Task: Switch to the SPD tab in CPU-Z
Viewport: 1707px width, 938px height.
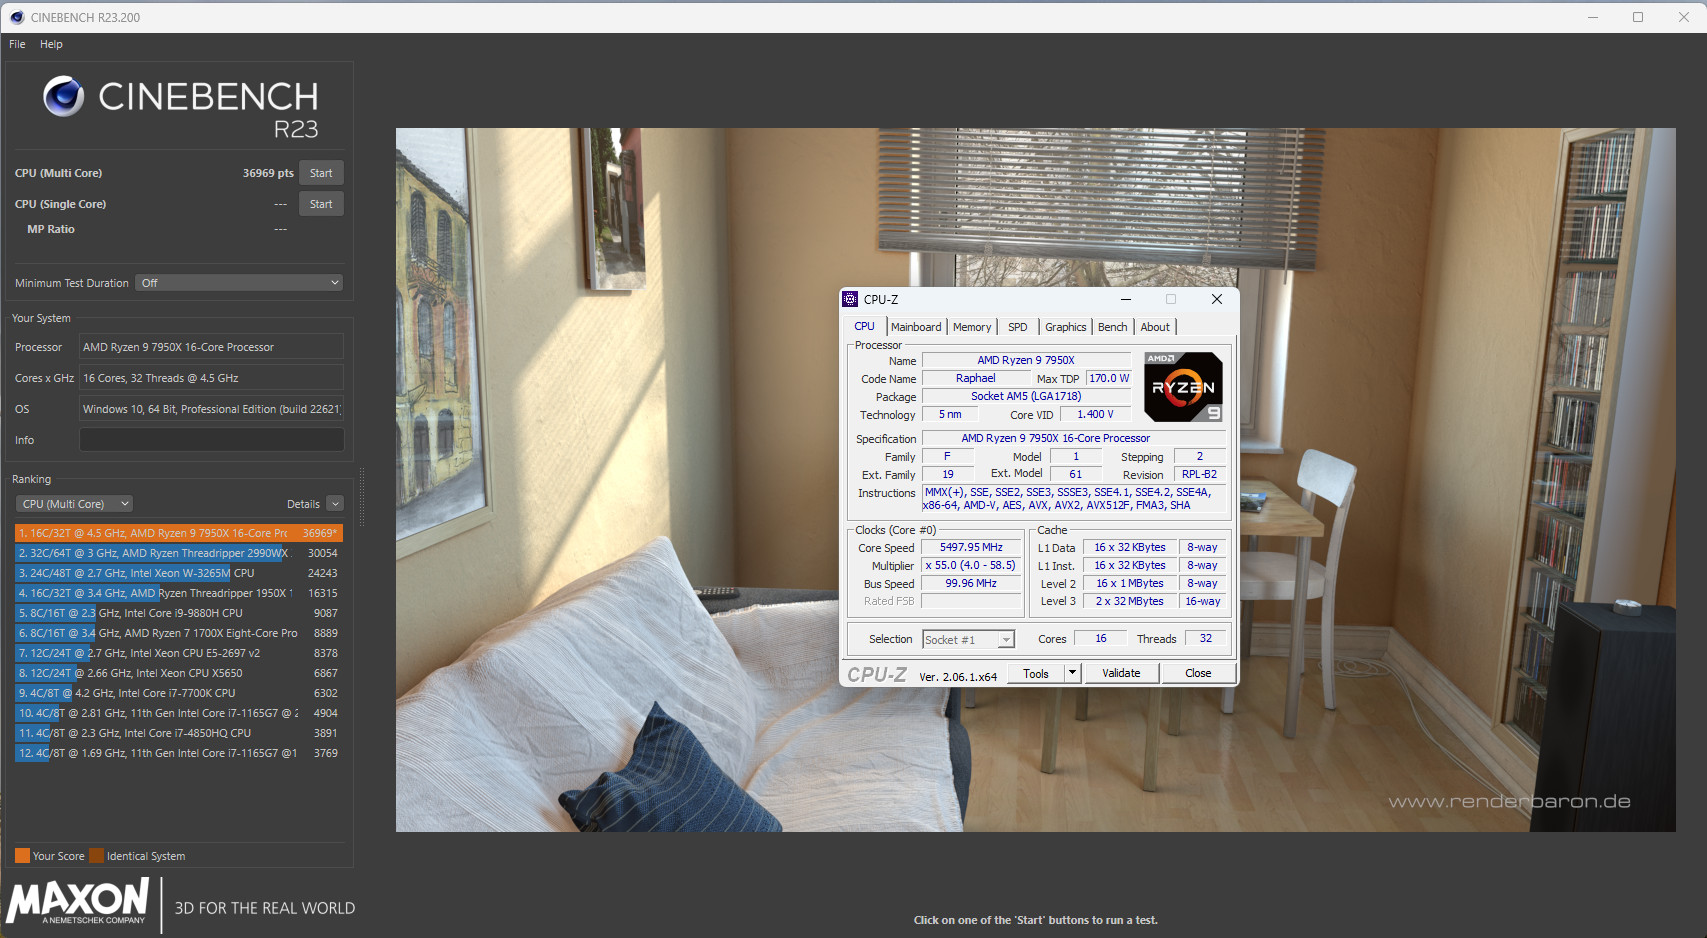Action: click(x=1018, y=327)
